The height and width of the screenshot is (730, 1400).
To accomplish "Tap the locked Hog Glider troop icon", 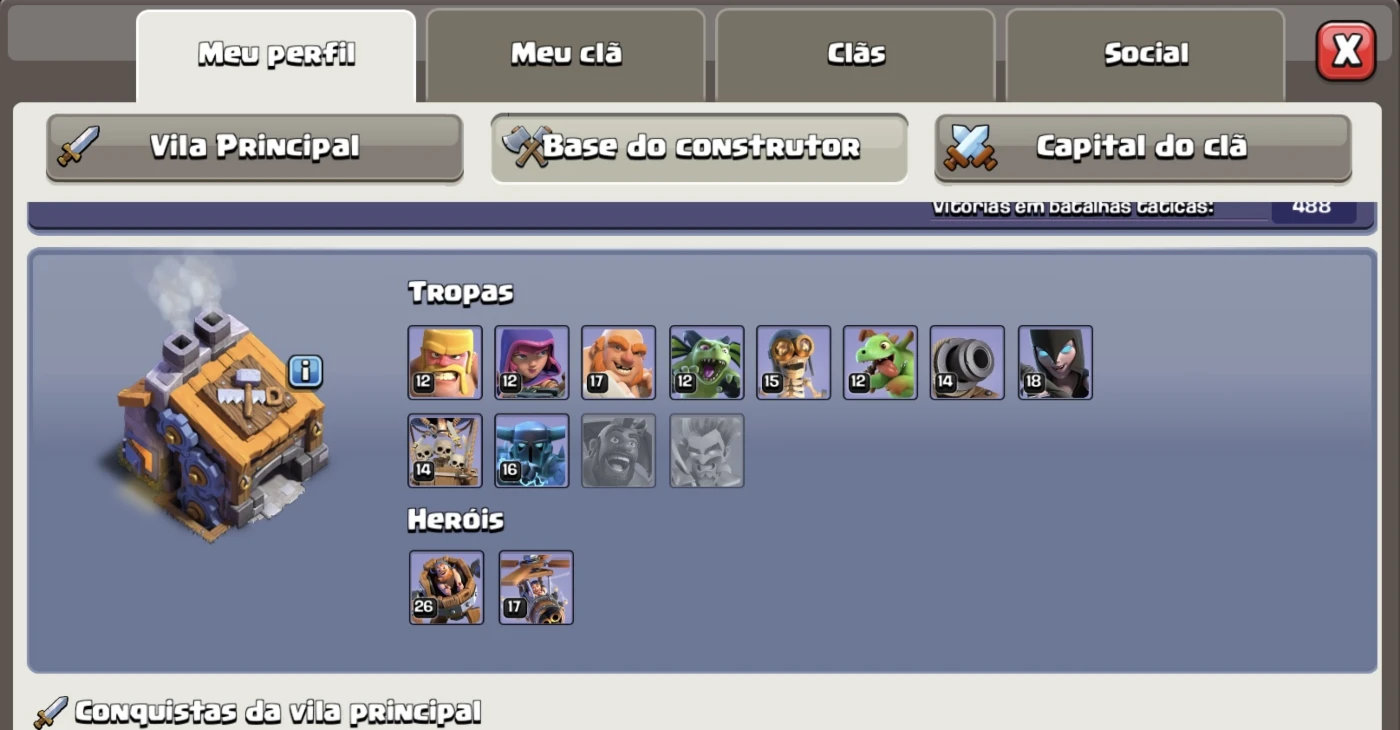I will coord(619,451).
